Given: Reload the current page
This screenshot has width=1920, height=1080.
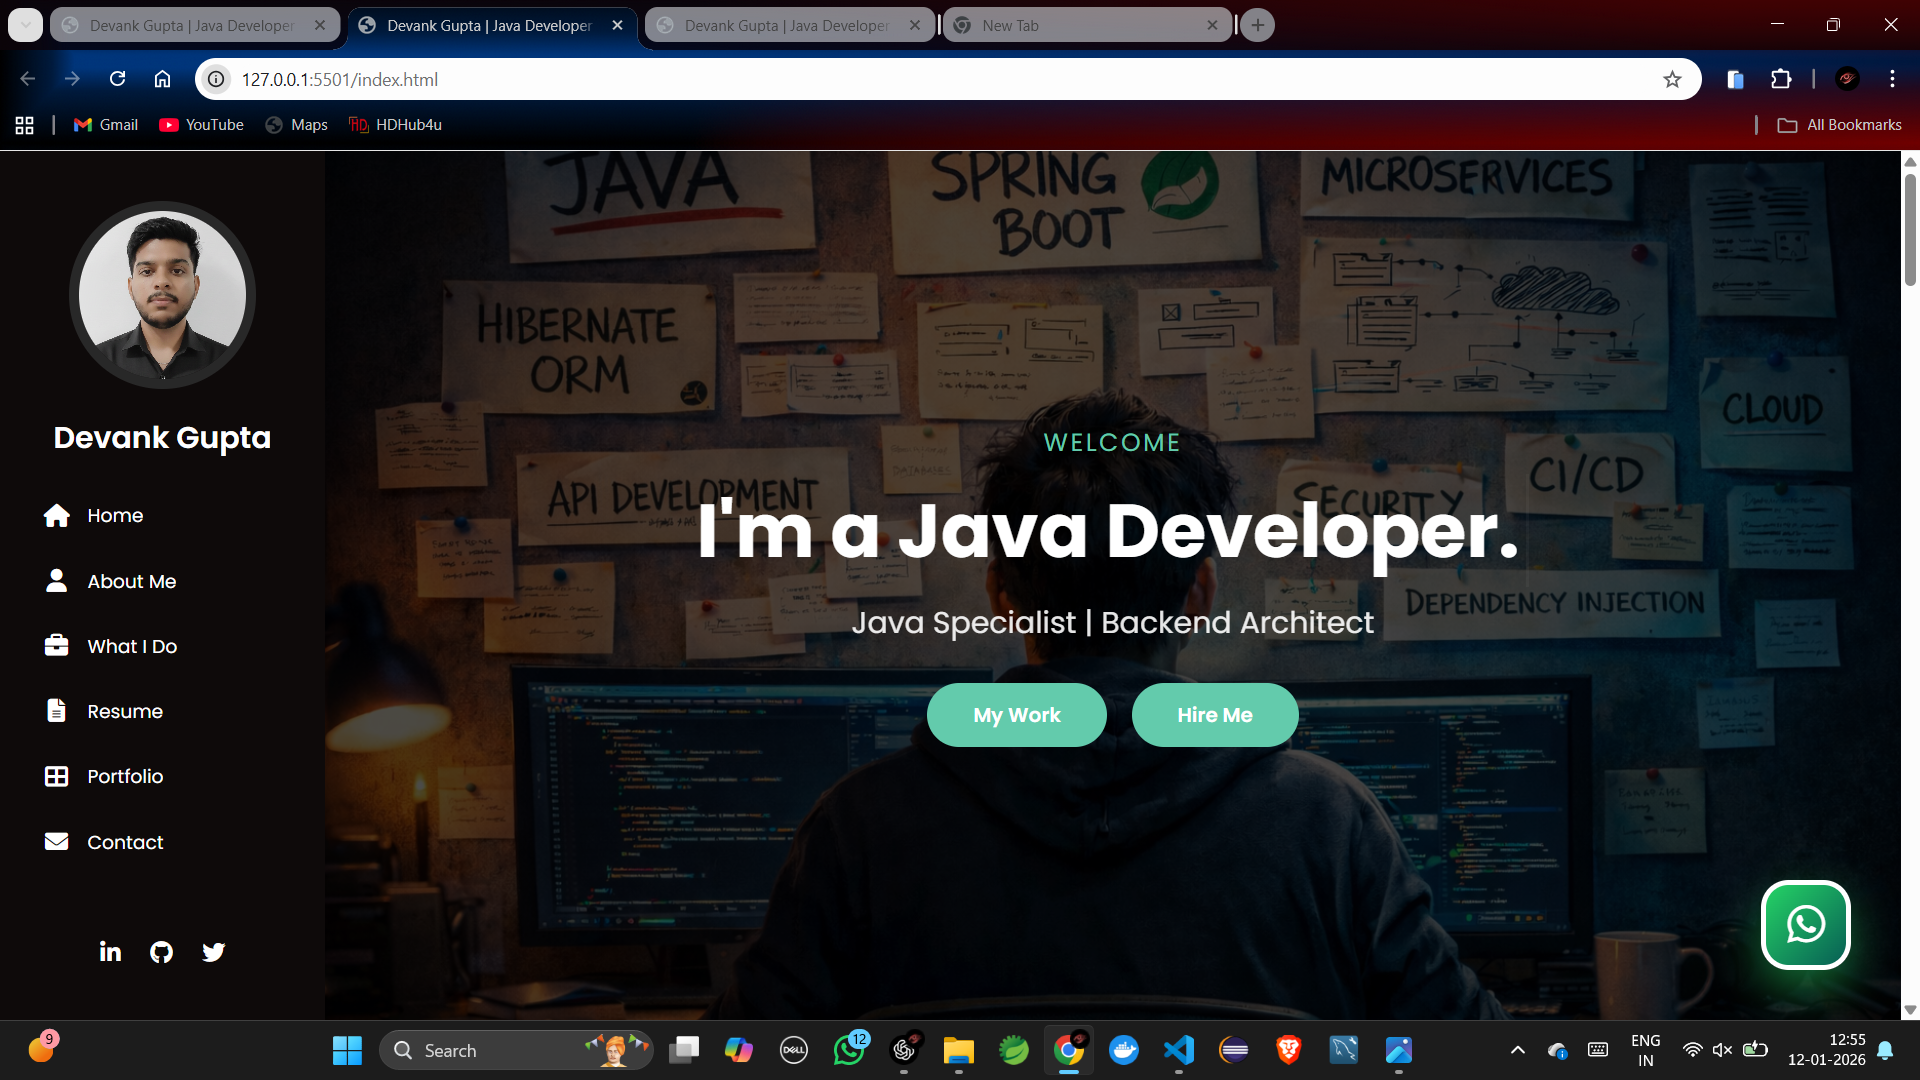Looking at the screenshot, I should 117,80.
